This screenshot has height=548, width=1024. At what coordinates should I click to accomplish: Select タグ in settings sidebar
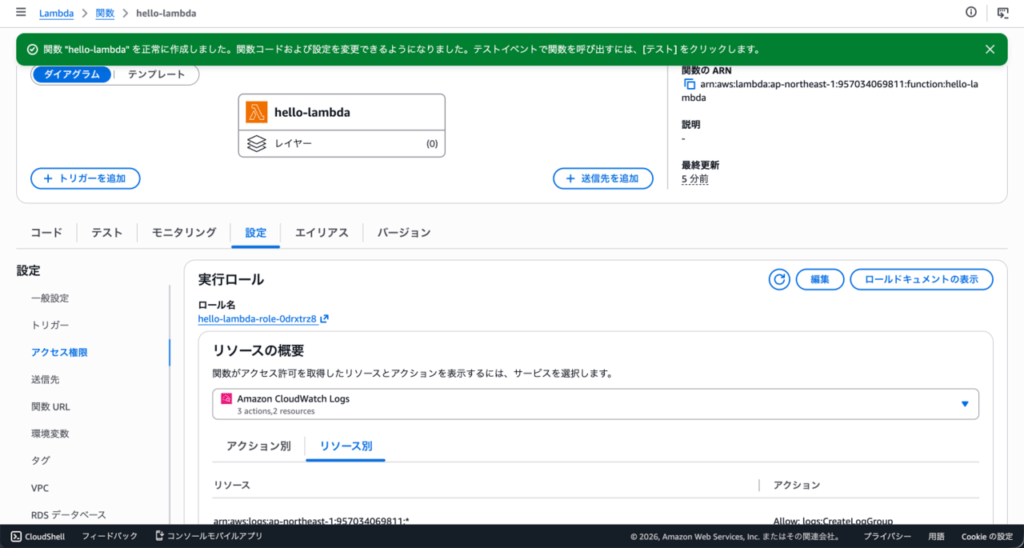point(40,461)
